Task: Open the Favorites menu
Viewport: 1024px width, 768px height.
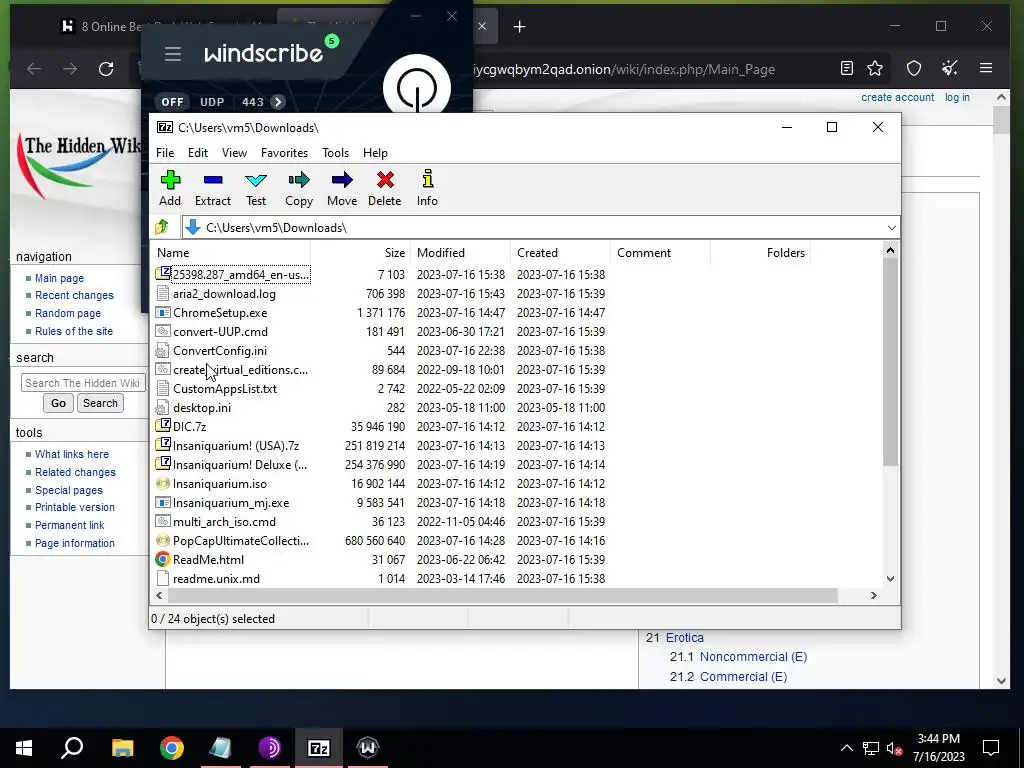Action: [x=284, y=153]
